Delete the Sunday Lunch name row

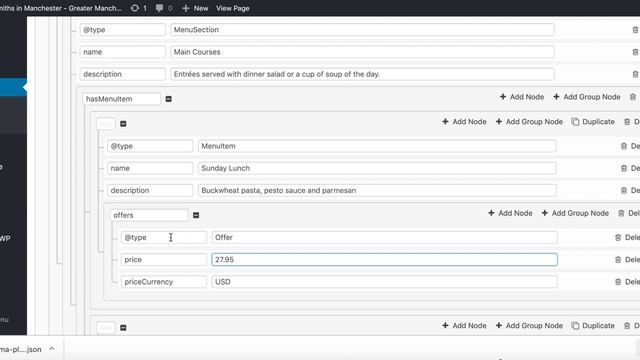point(630,168)
